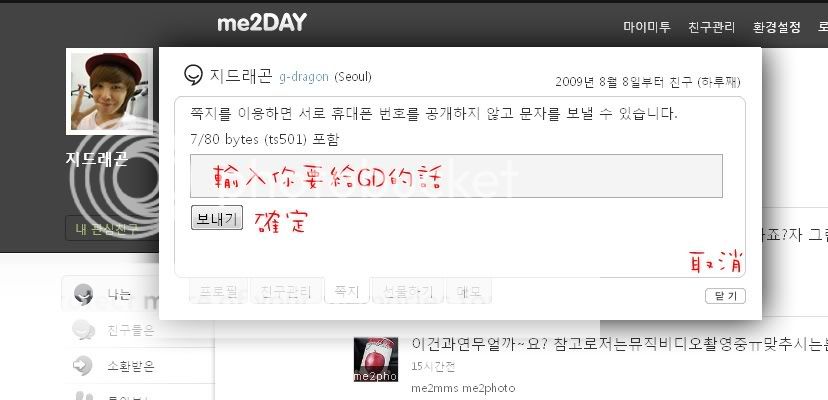This screenshot has height=400, width=828.
Task: Open the 선물하기 tab
Action: click(x=408, y=291)
